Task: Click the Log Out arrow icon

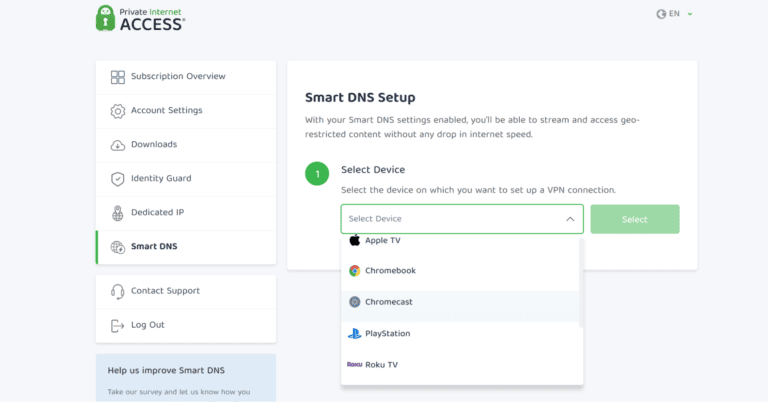Action: [118, 325]
